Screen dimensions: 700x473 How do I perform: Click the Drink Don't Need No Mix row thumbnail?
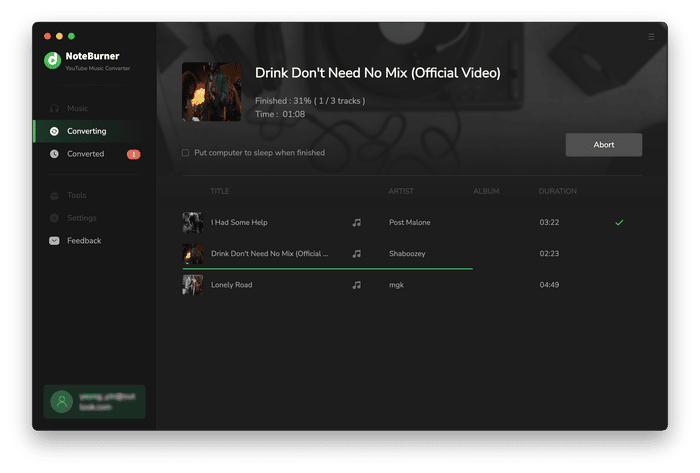click(193, 253)
